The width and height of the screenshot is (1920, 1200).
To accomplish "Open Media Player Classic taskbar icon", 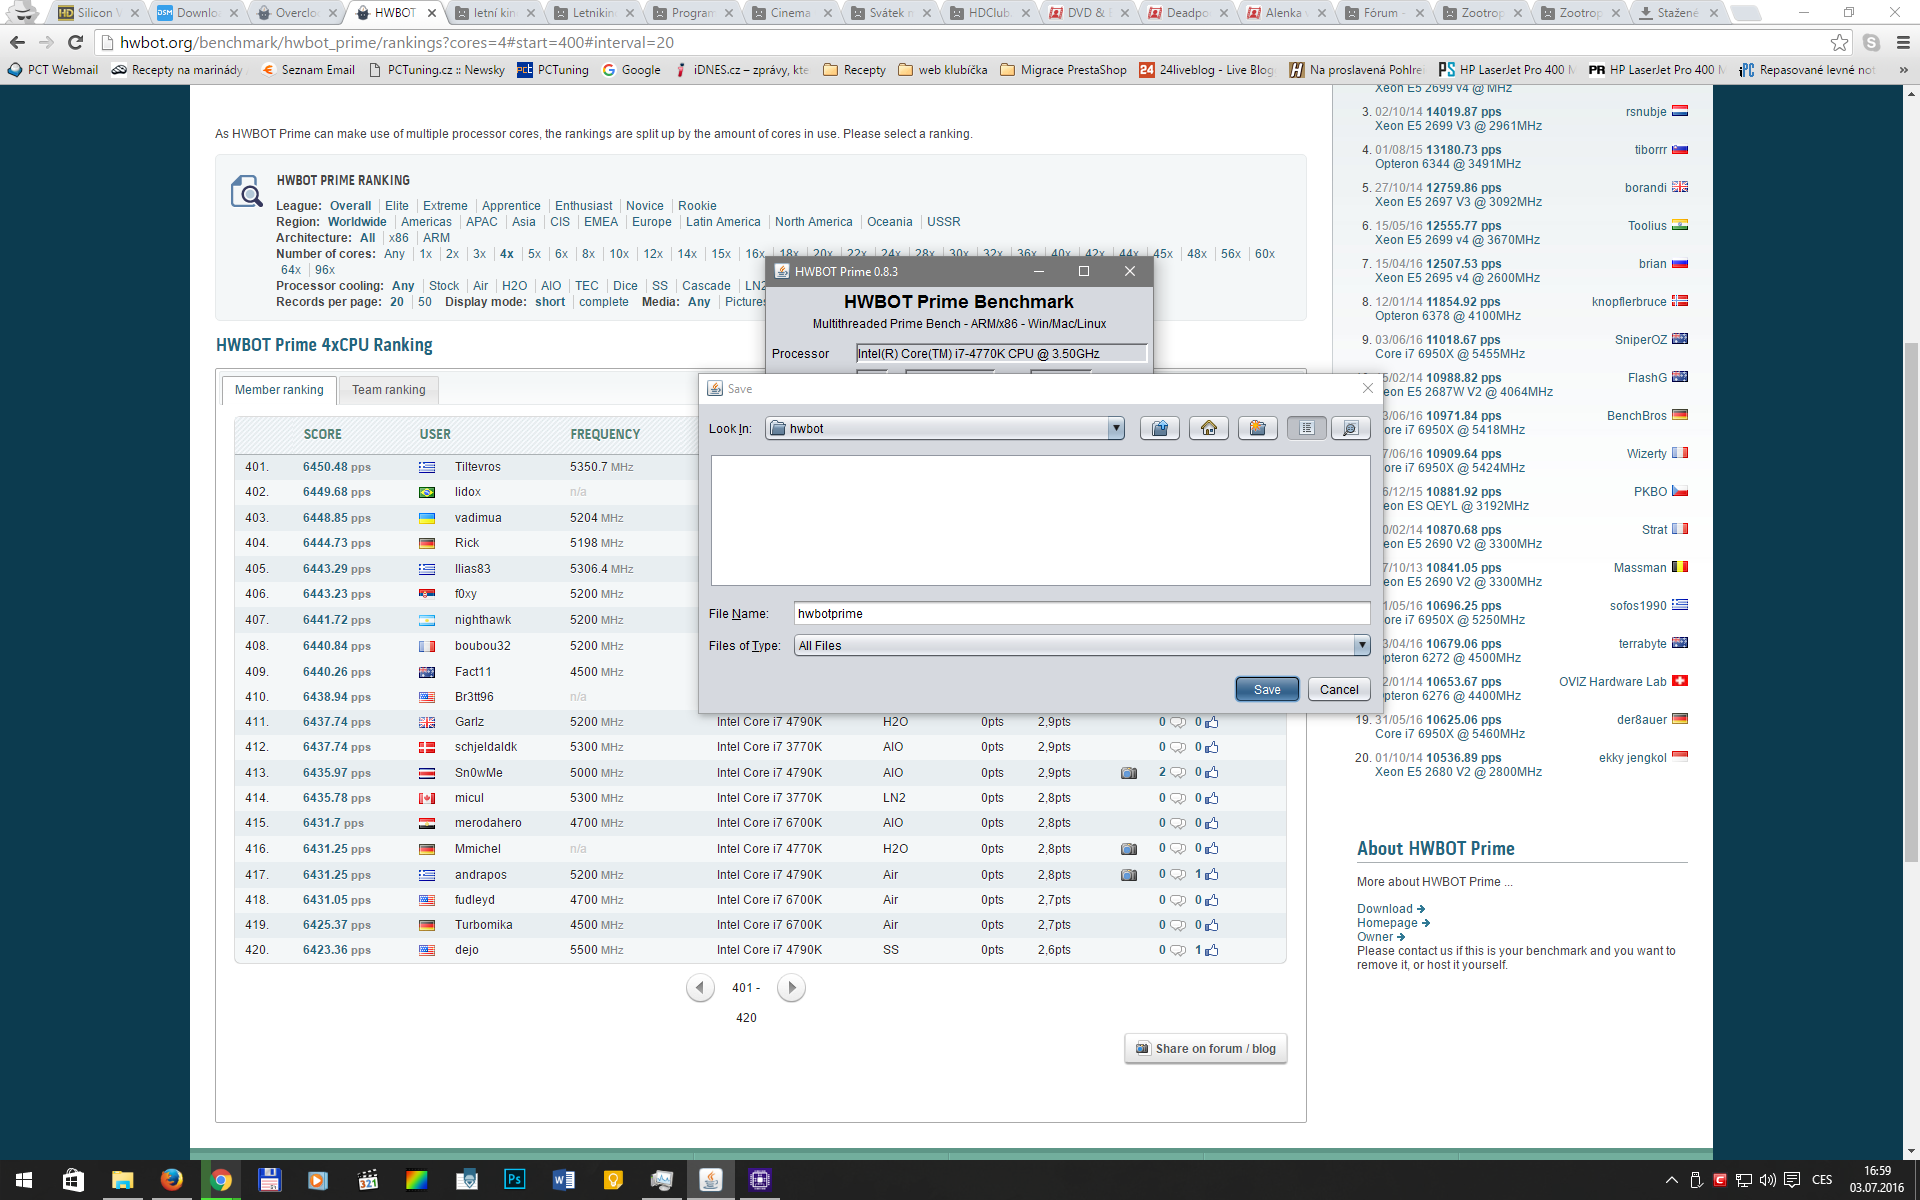I will 368,1180.
